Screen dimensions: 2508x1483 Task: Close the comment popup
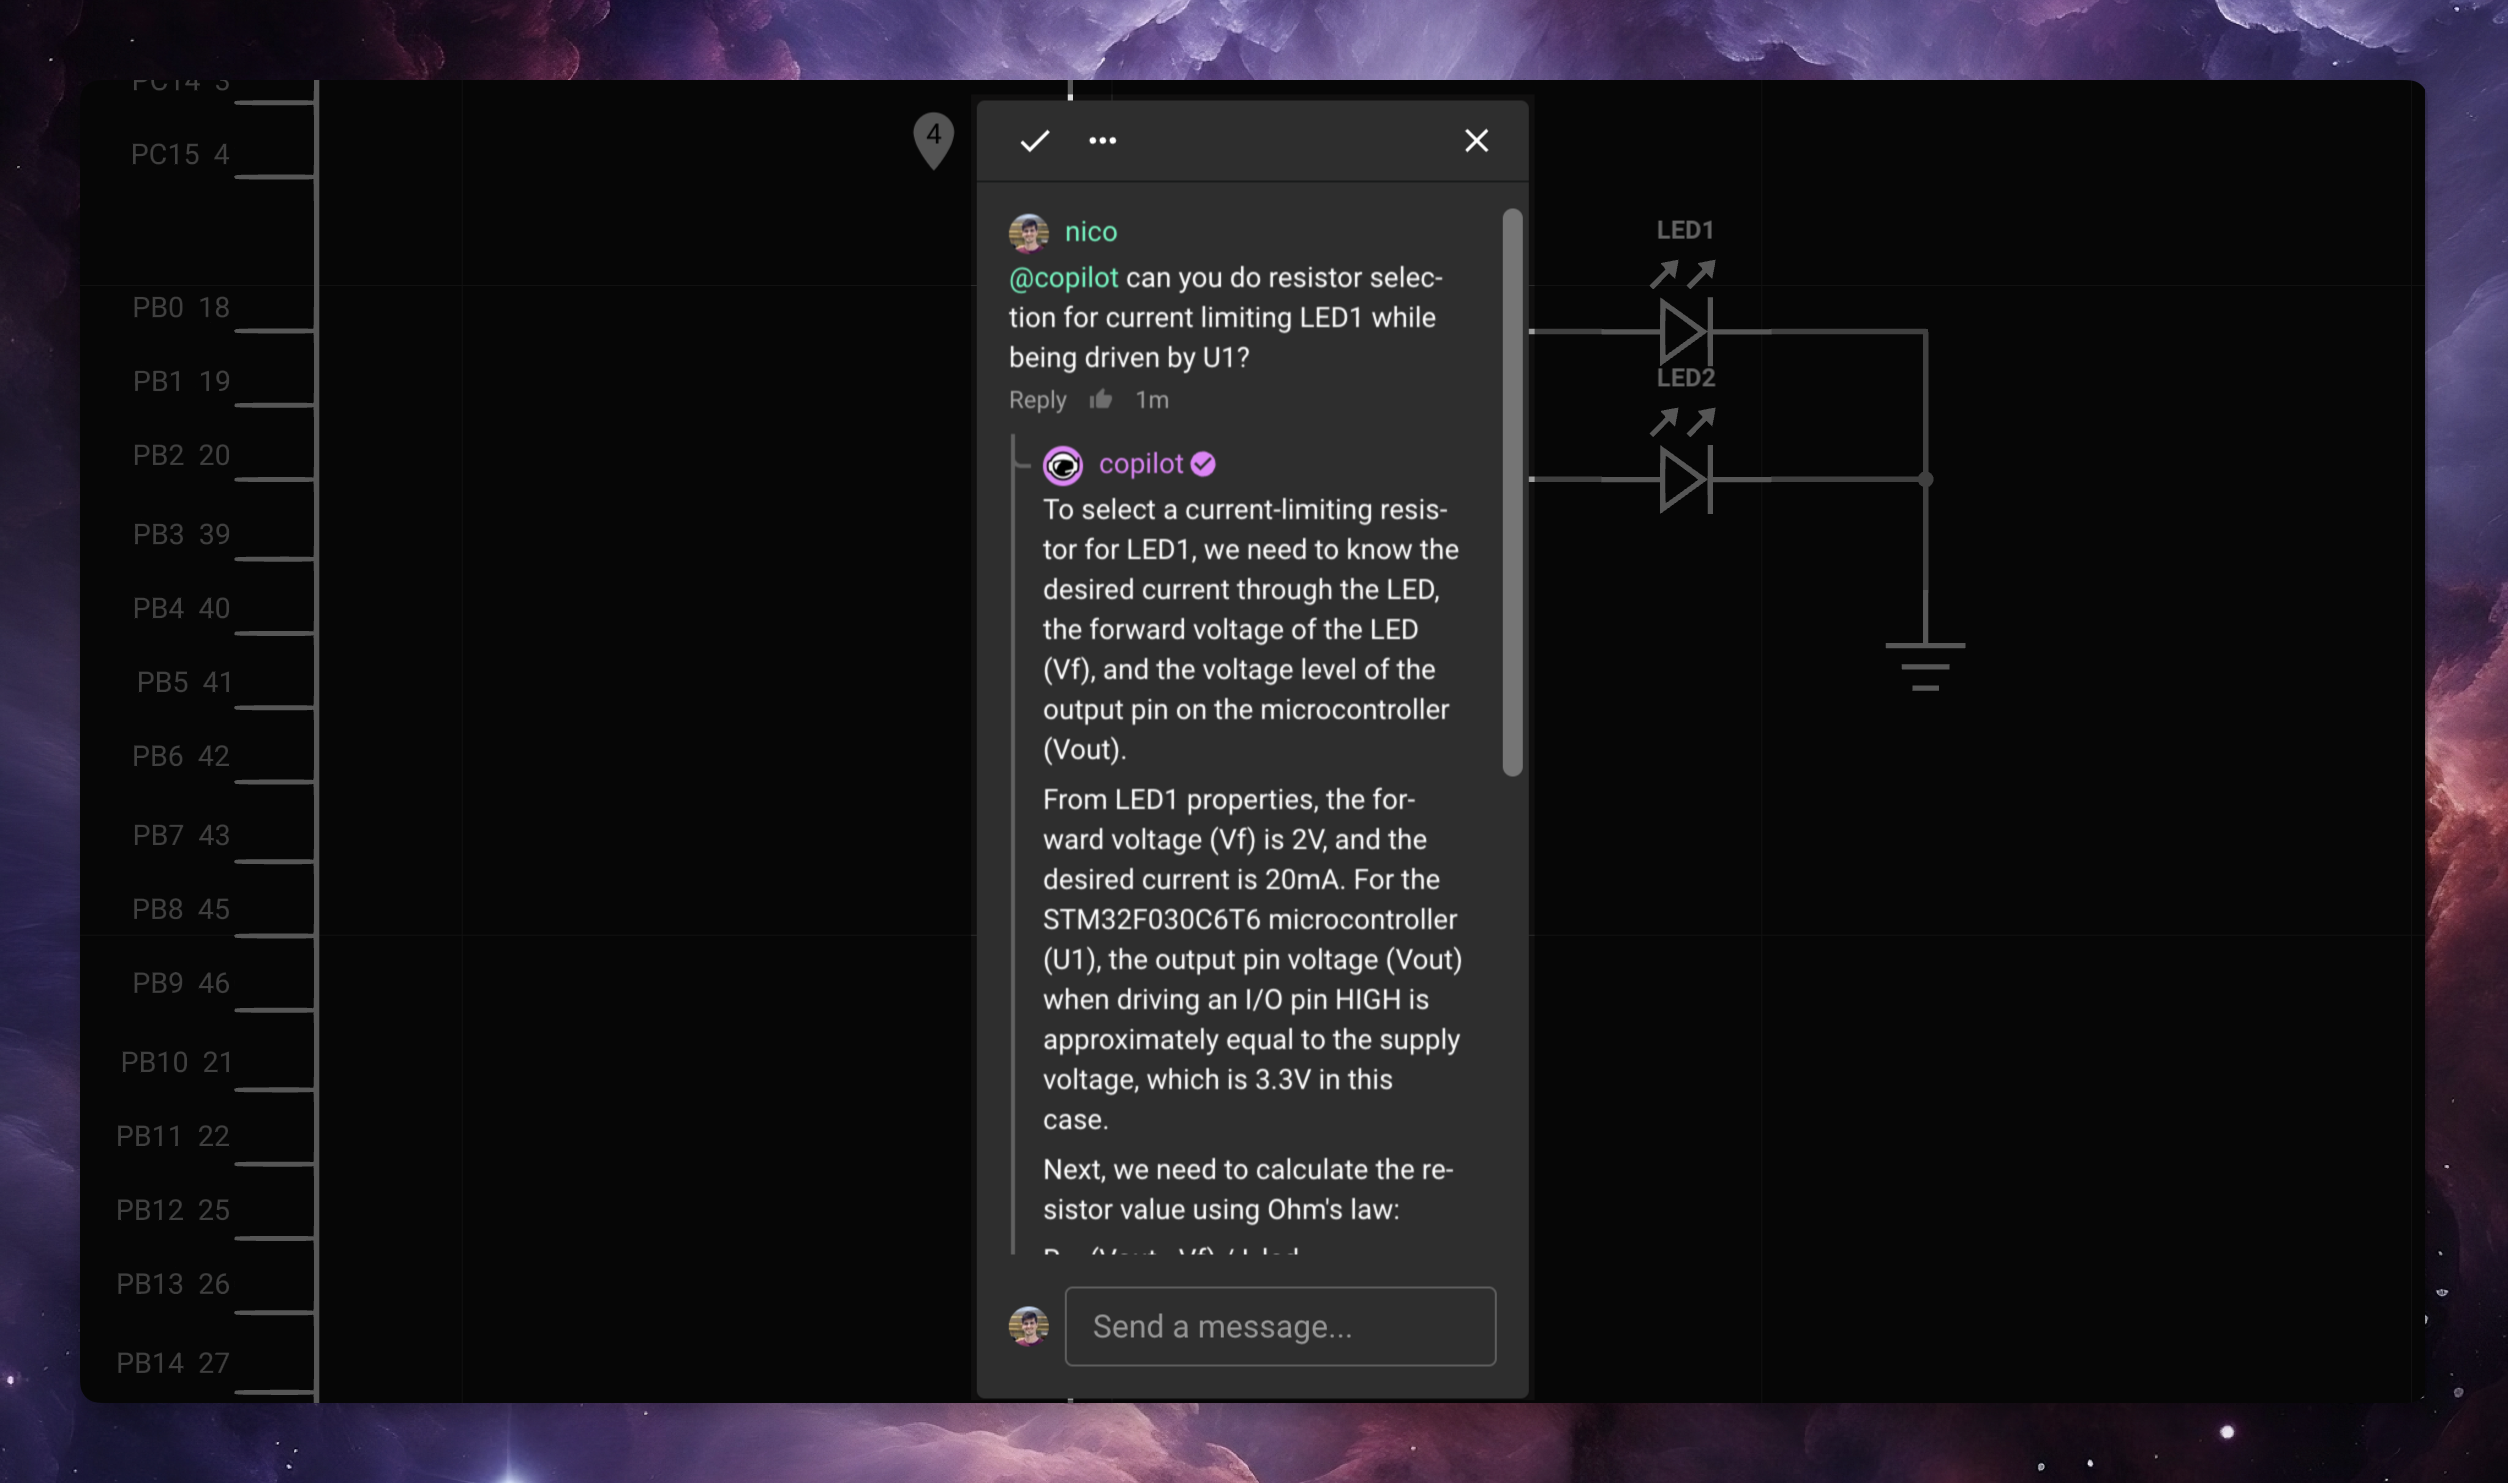coord(1476,141)
